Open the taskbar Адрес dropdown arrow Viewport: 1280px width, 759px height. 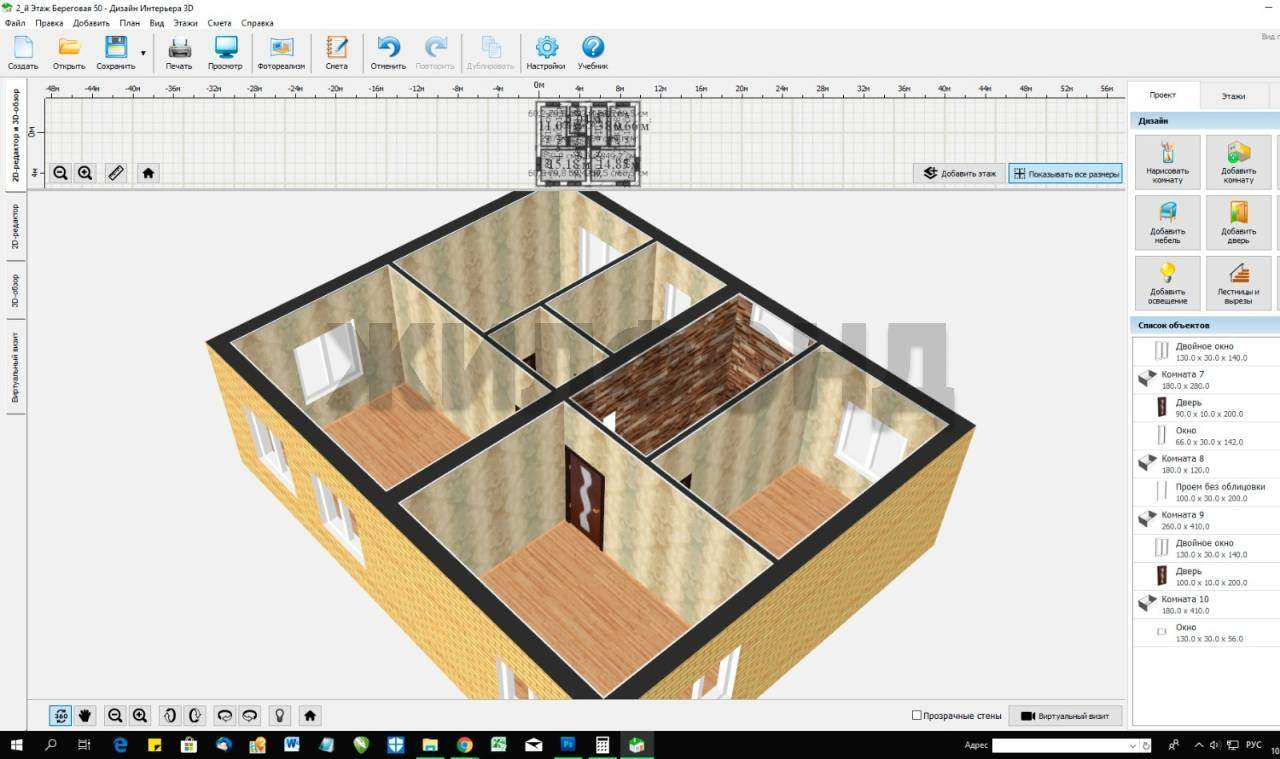tap(1133, 746)
